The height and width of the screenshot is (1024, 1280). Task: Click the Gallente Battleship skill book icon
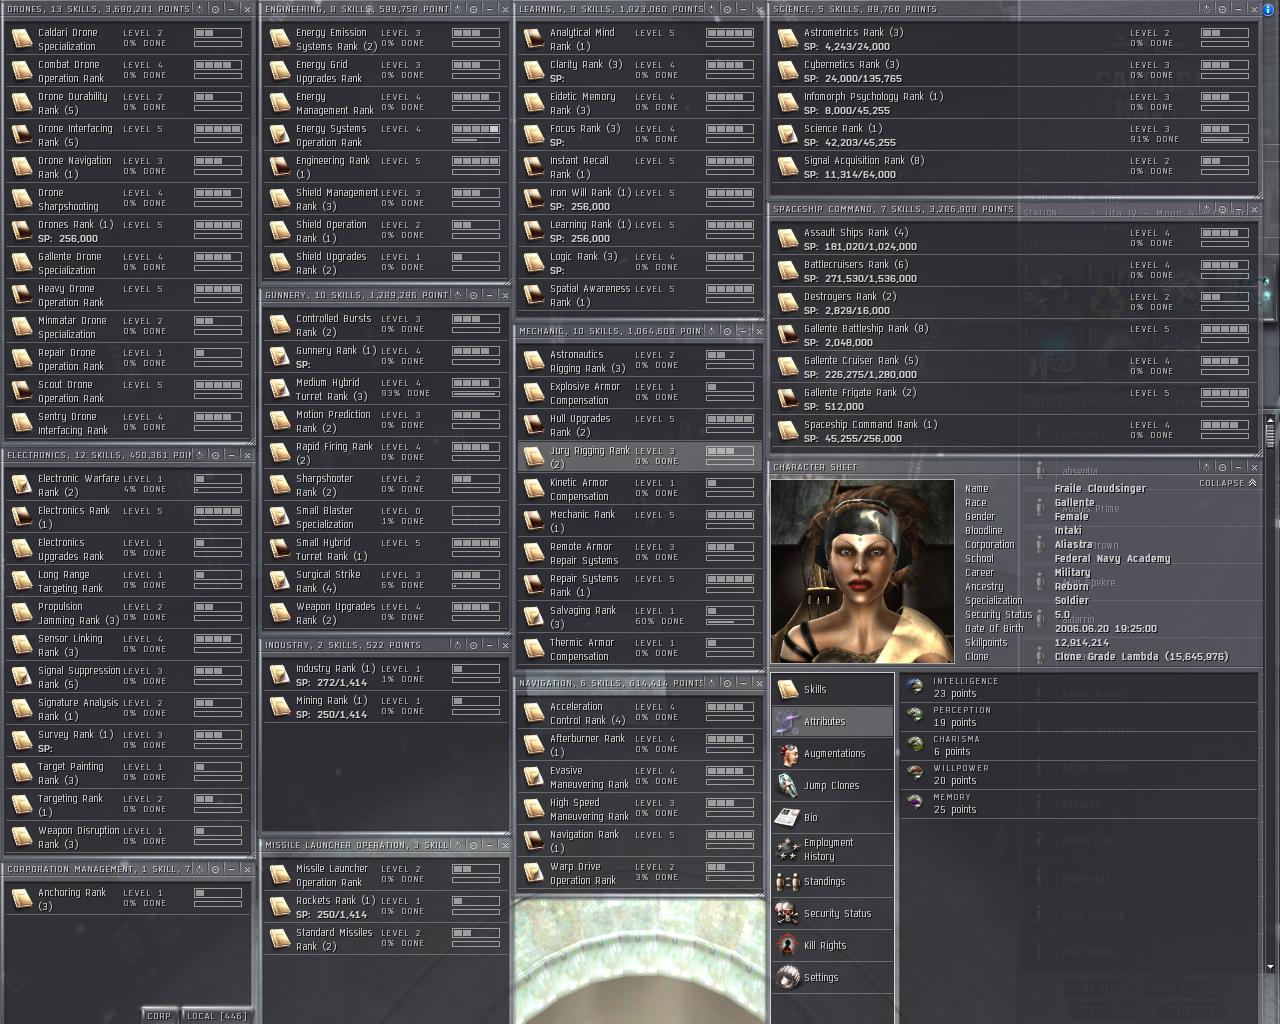point(787,335)
